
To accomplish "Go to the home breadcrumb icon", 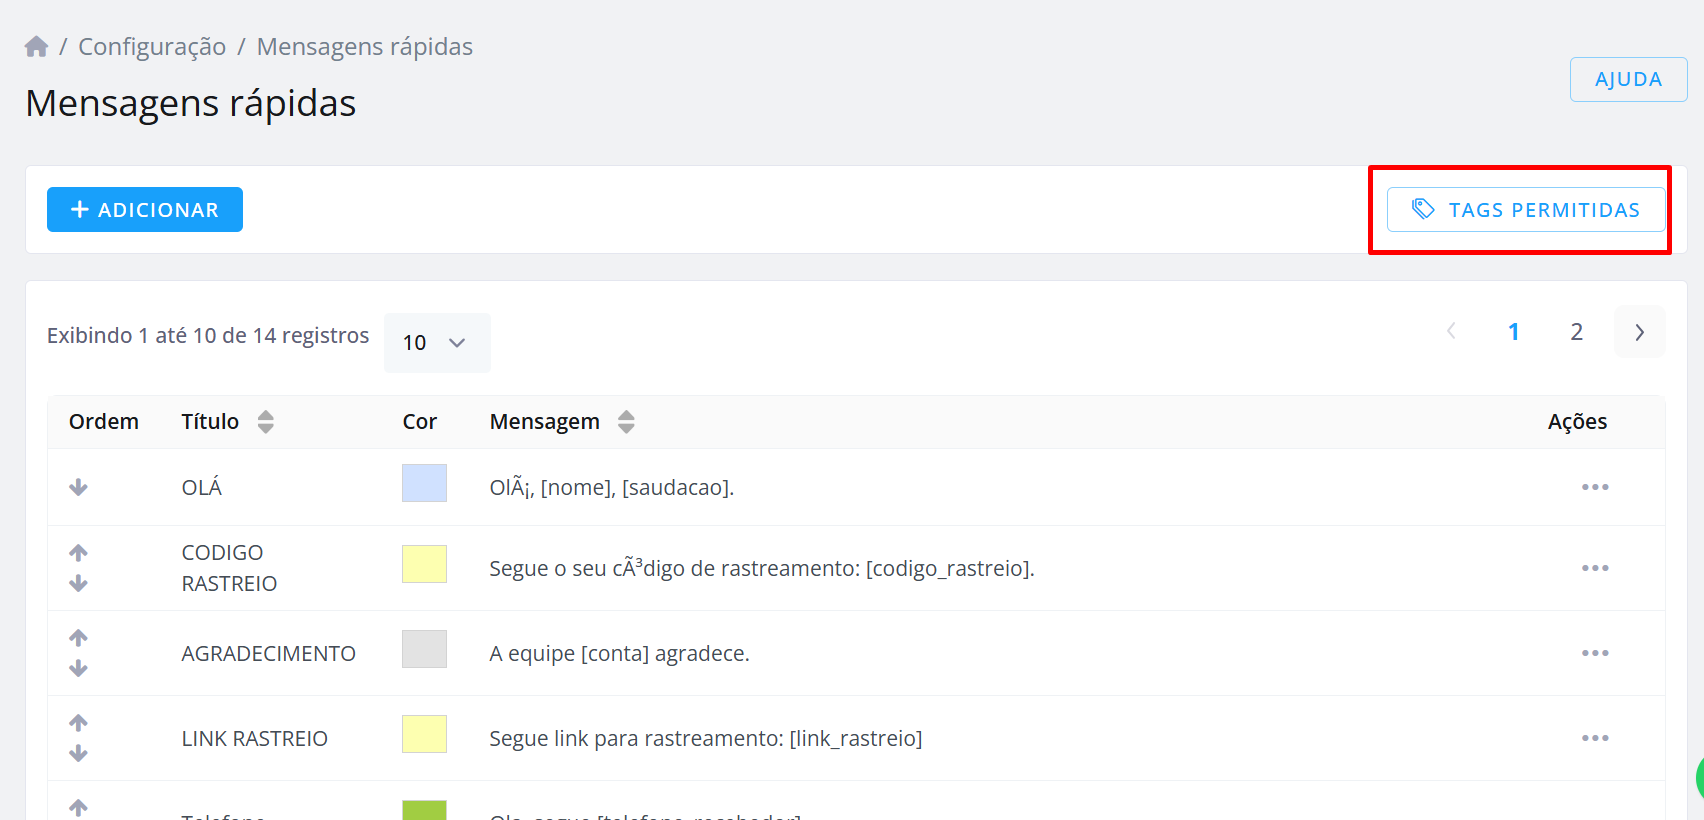I will tap(37, 47).
